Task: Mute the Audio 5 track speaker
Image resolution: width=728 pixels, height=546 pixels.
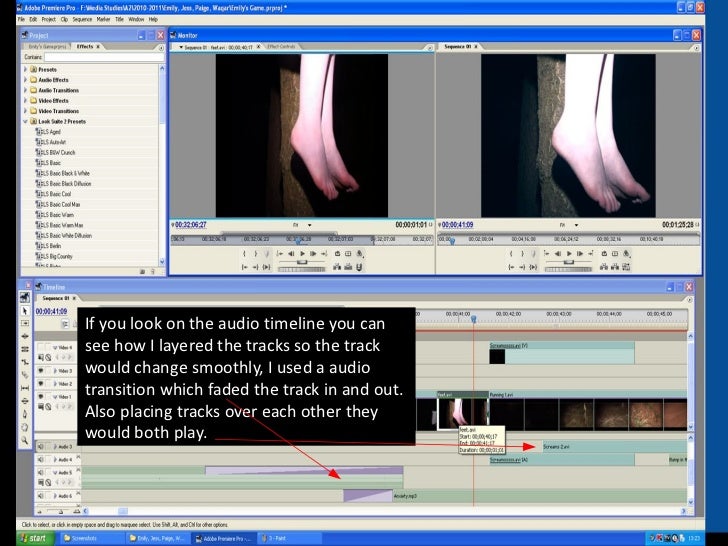Action: click(x=41, y=472)
